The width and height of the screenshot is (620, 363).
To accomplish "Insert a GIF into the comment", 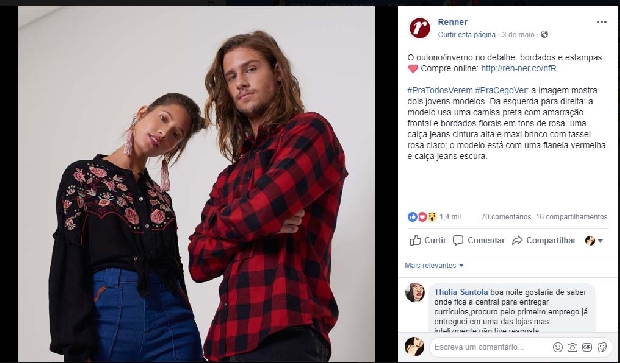I will coord(587,347).
